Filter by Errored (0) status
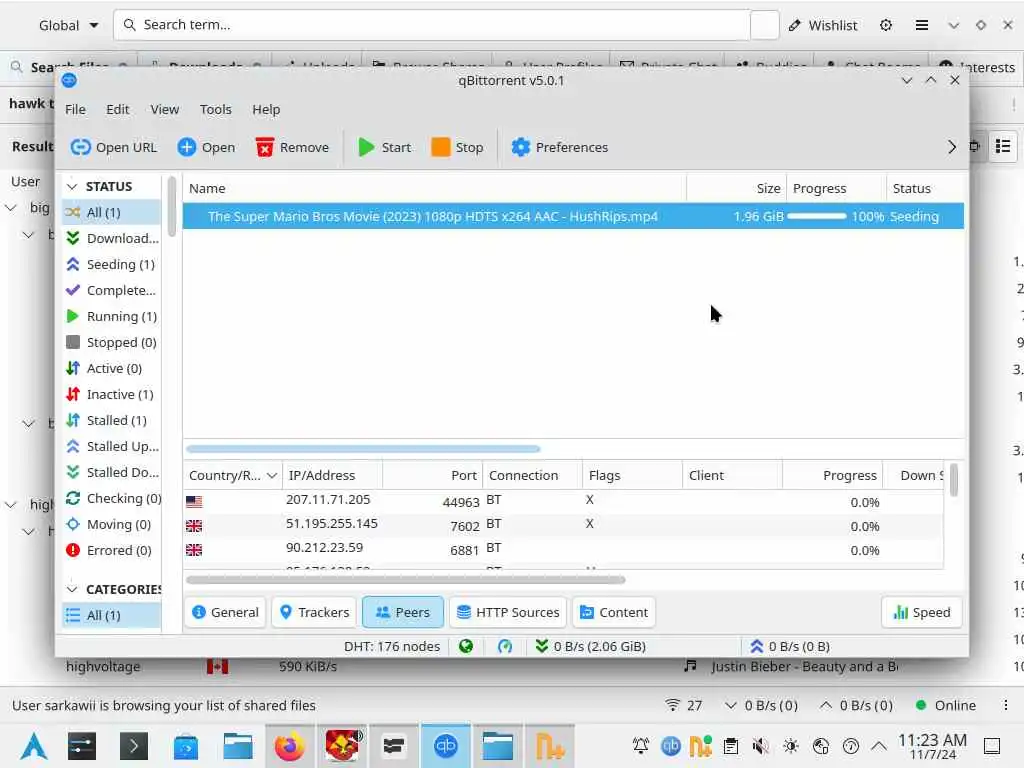This screenshot has height=768, width=1024. point(112,551)
